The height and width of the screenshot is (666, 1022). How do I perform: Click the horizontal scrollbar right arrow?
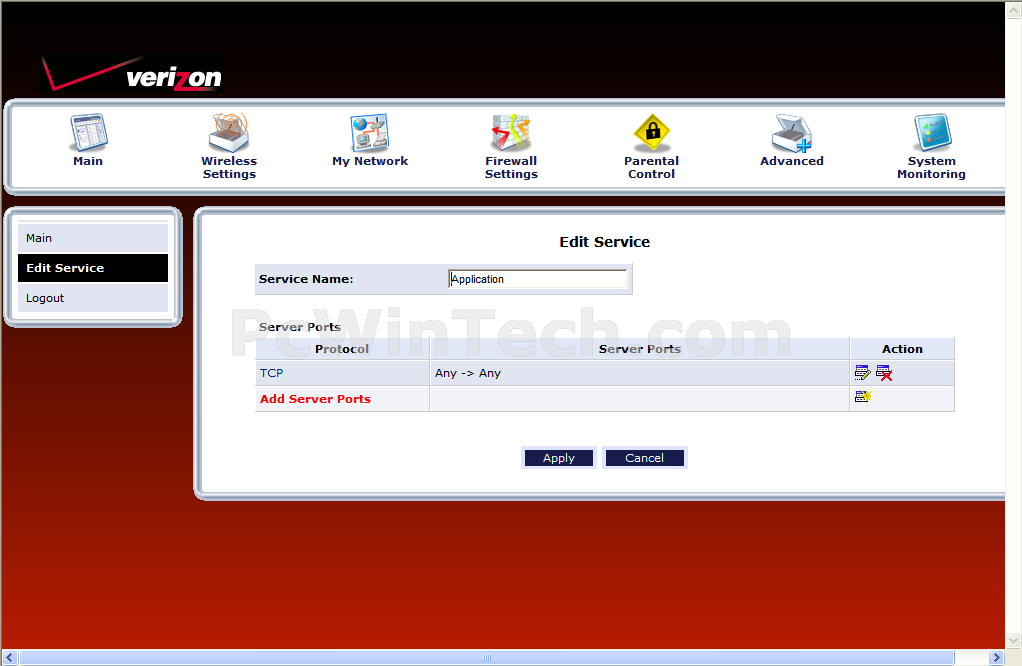(995, 657)
